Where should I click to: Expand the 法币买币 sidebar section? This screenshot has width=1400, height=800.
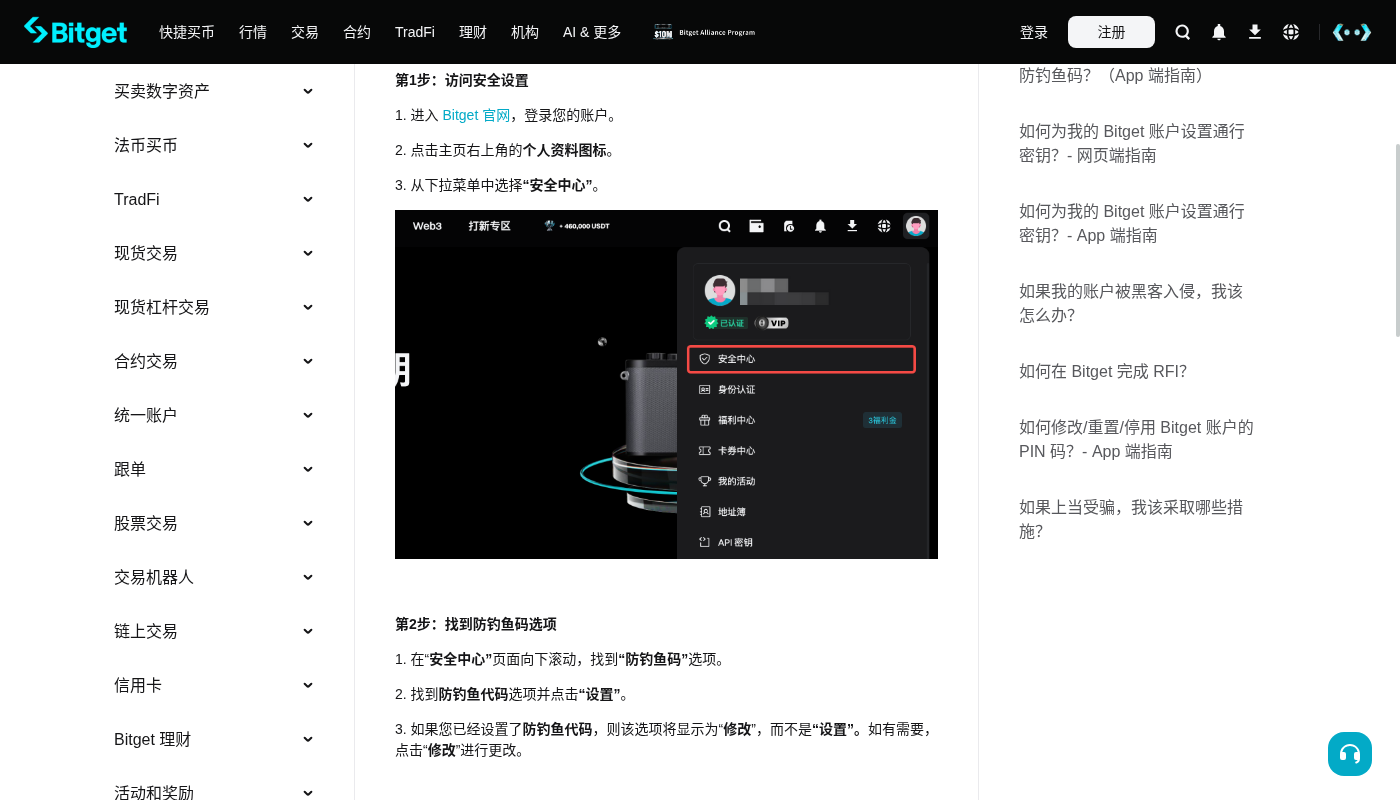(214, 145)
